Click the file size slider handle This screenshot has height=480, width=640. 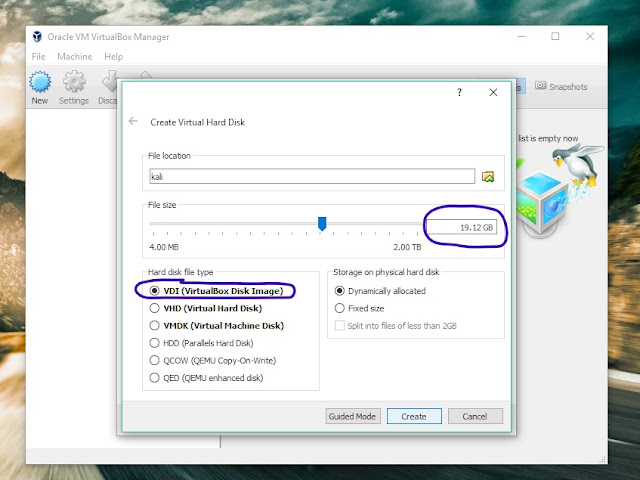322,224
